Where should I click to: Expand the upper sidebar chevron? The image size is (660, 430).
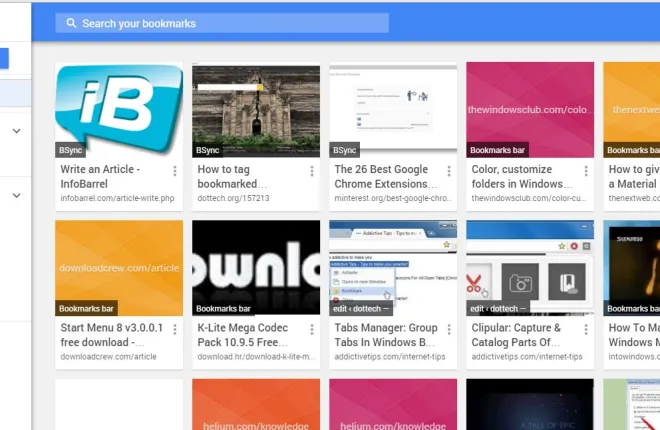click(x=16, y=131)
